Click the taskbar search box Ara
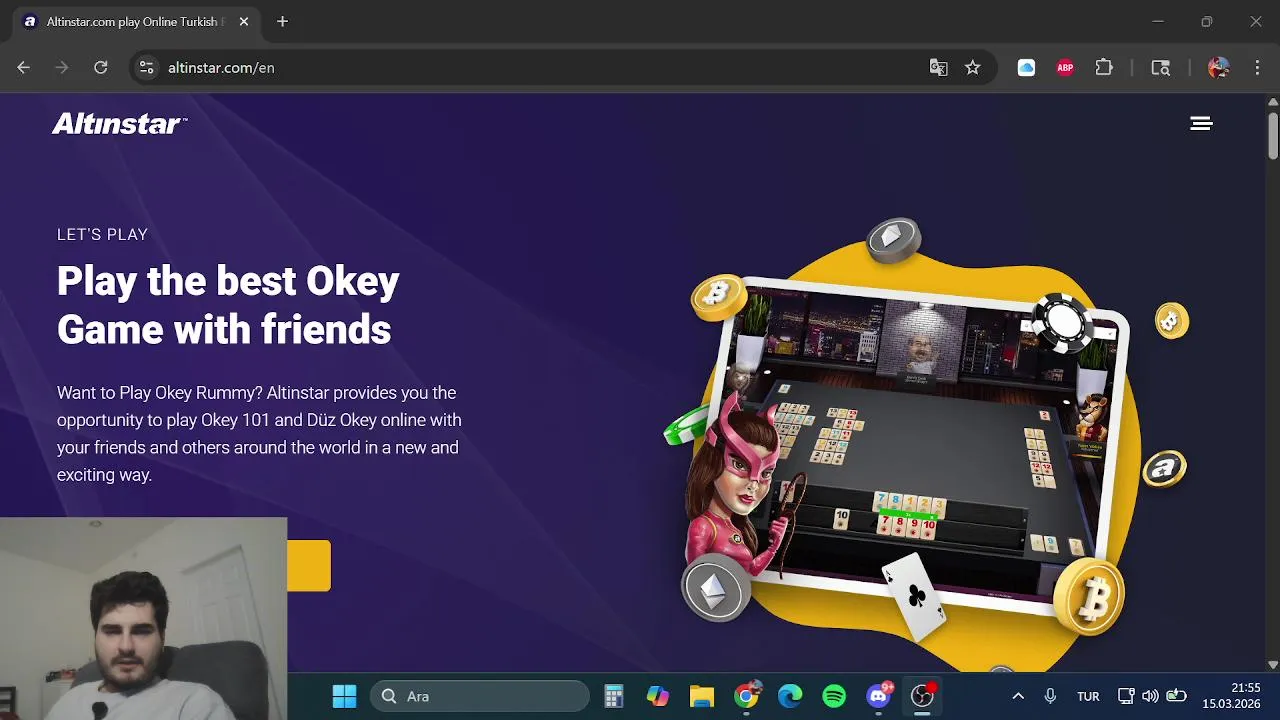The height and width of the screenshot is (720, 1280). coord(480,696)
